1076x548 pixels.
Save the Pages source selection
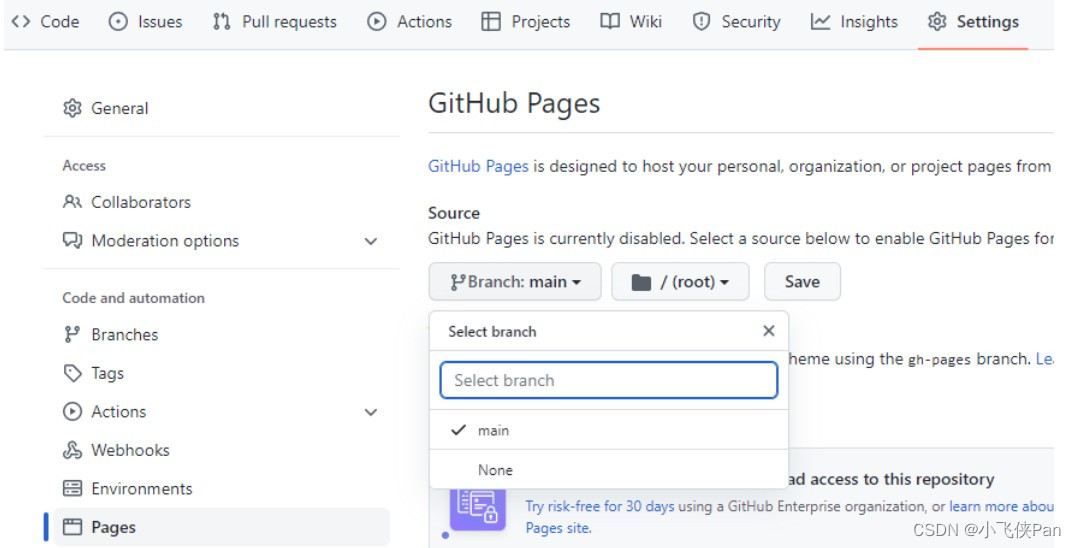pos(802,282)
